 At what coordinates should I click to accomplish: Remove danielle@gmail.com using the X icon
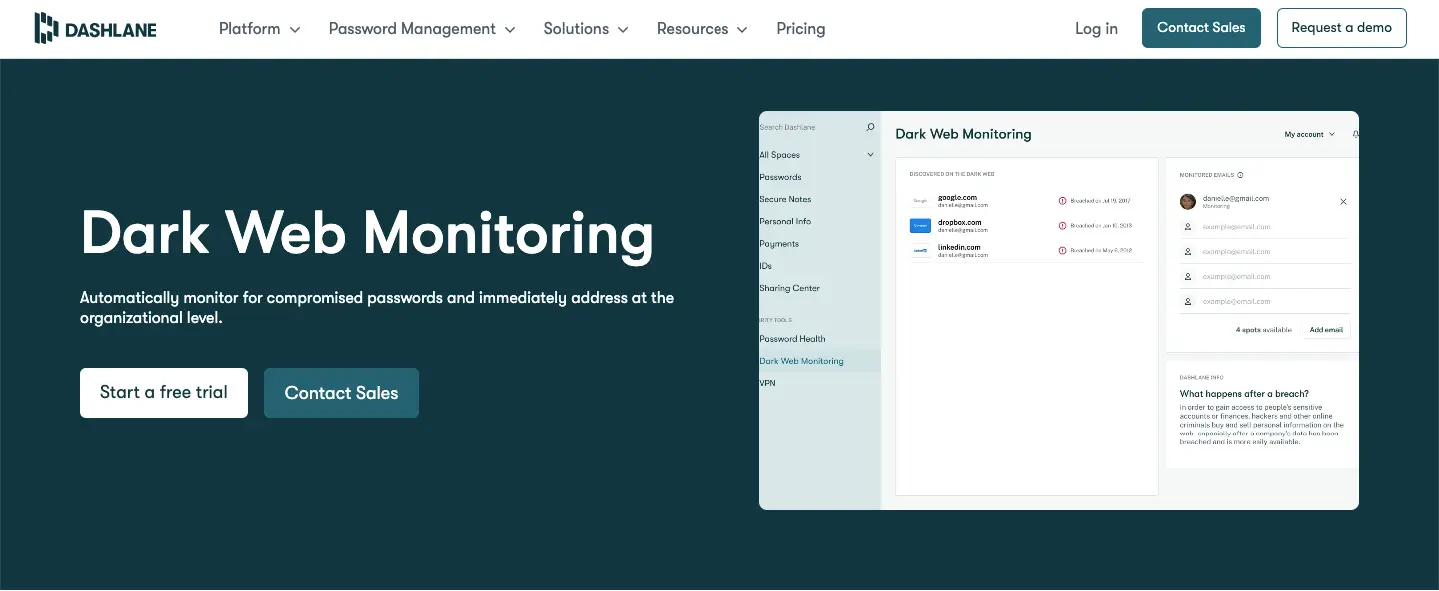(1343, 202)
